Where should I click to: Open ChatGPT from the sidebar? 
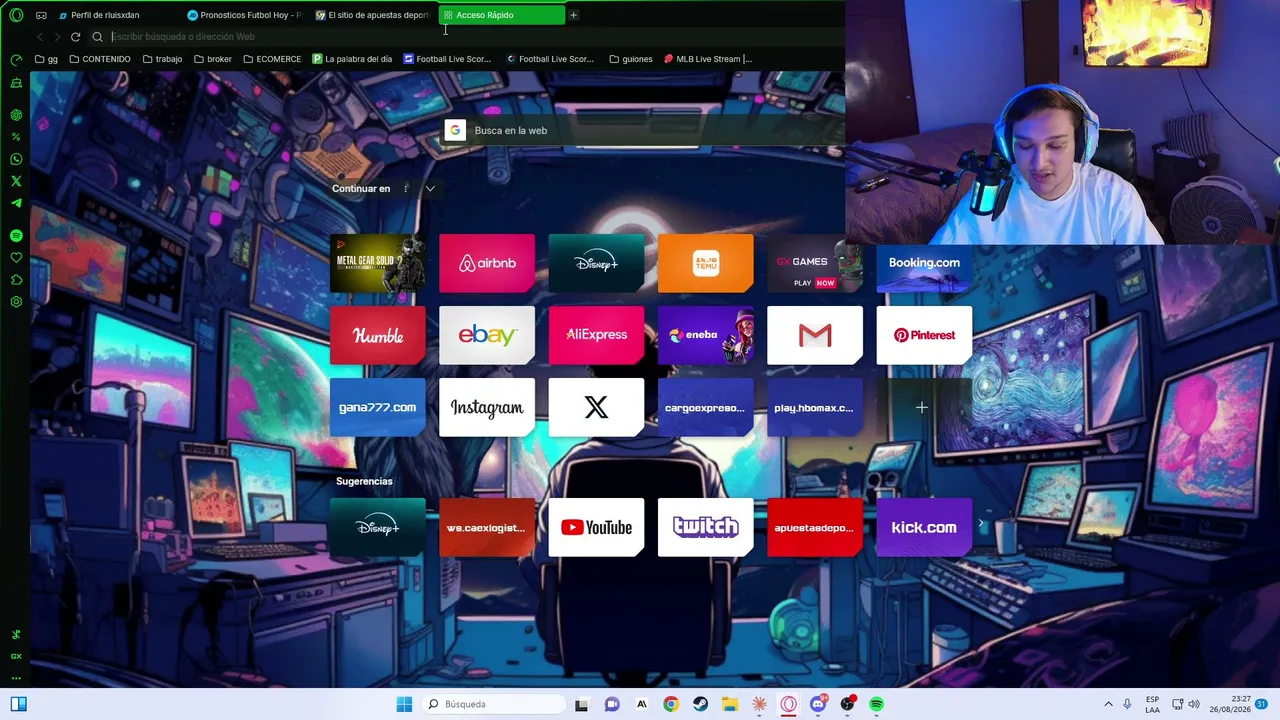pyautogui.click(x=16, y=115)
